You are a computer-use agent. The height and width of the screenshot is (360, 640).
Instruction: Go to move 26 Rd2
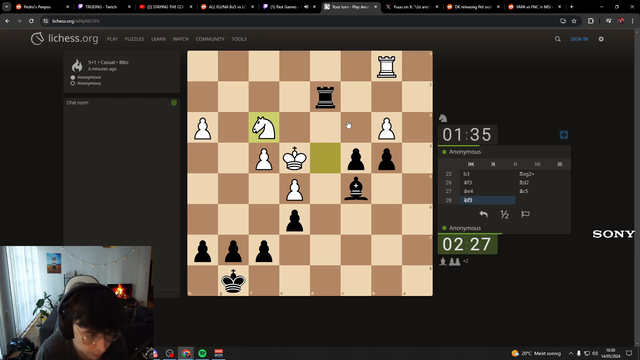543,182
